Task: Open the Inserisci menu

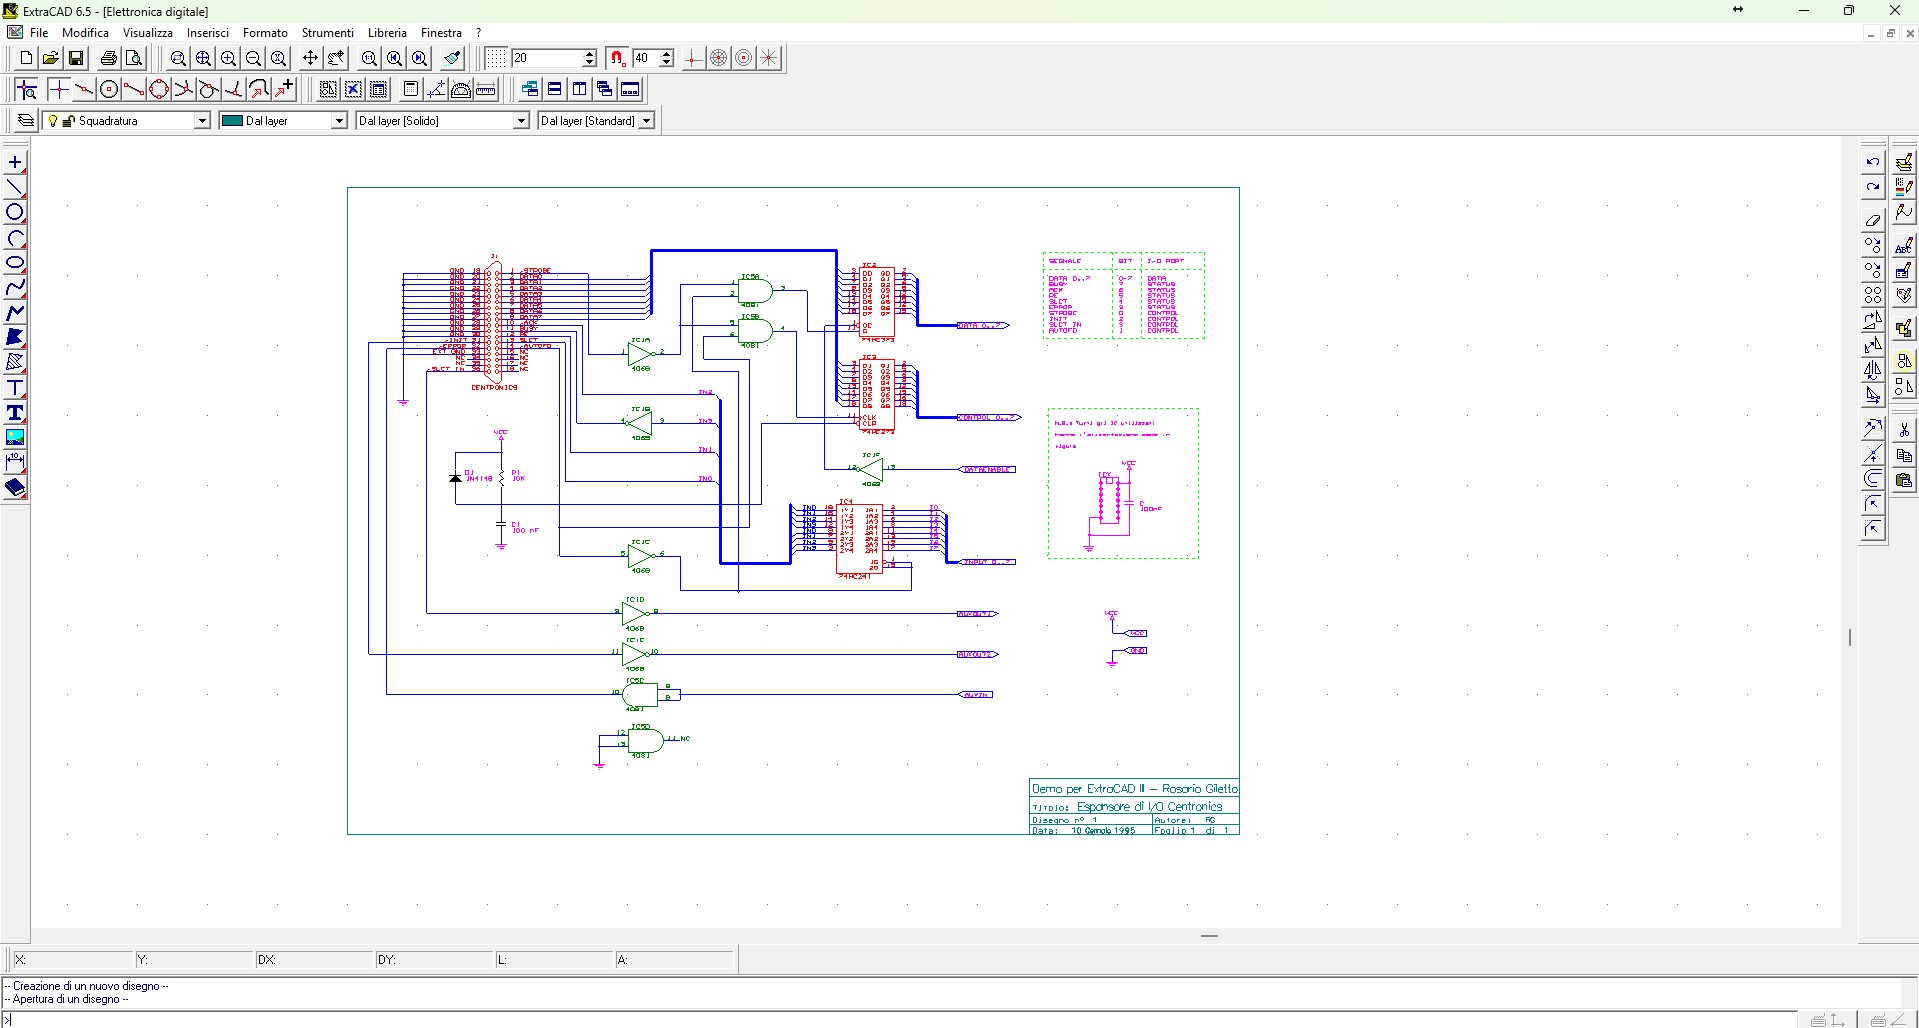Action: click(208, 33)
